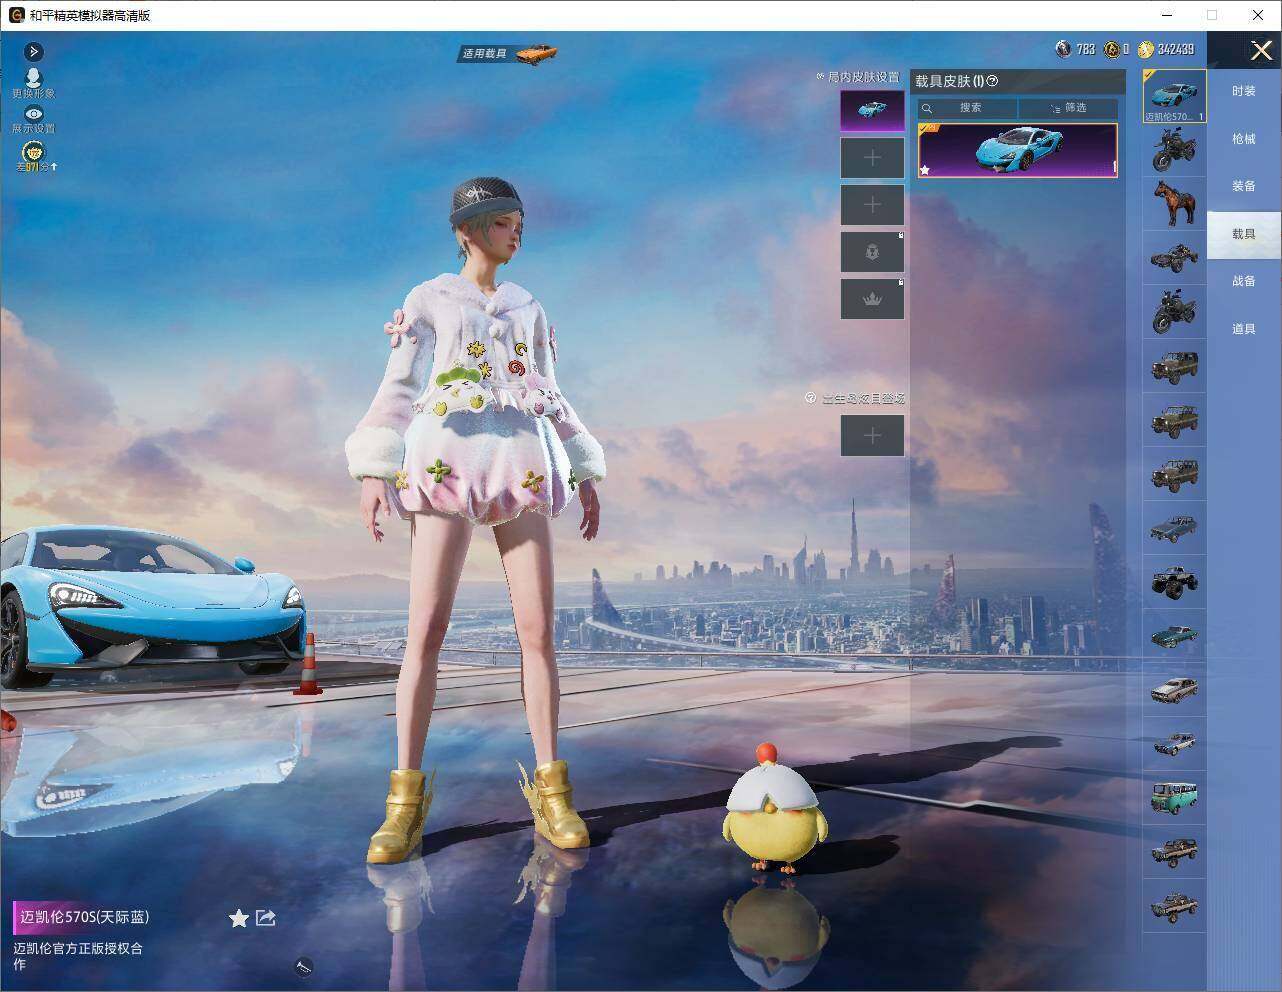Viewport: 1282px width, 992px height.
Task: Select the teal minibus thumbnail
Action: pyautogui.click(x=1174, y=797)
